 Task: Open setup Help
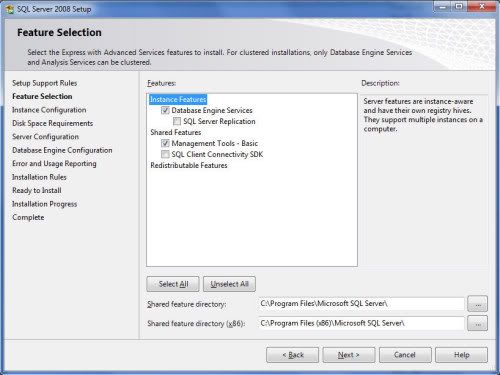(x=461, y=355)
